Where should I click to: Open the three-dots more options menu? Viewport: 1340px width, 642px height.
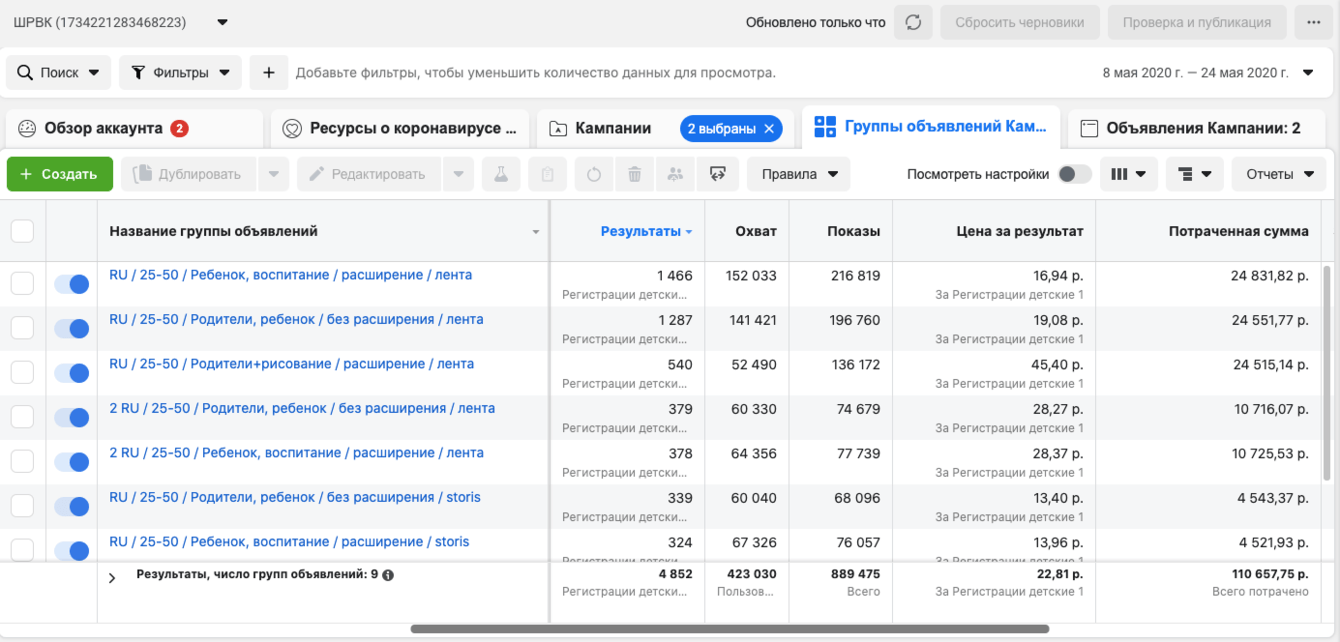click(1313, 22)
